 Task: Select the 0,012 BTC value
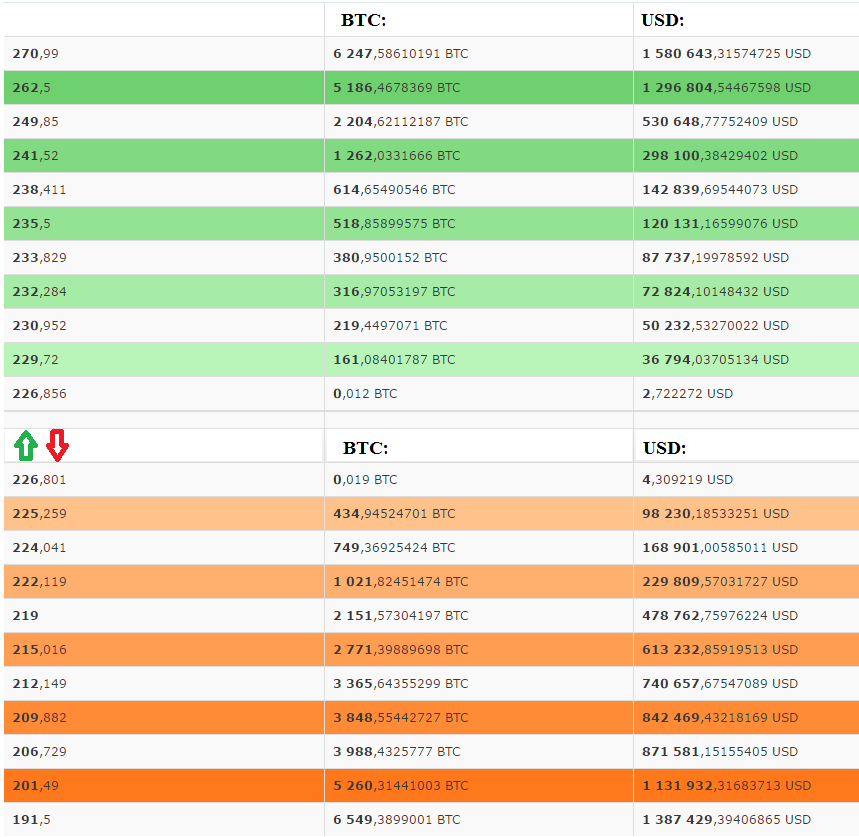(365, 393)
